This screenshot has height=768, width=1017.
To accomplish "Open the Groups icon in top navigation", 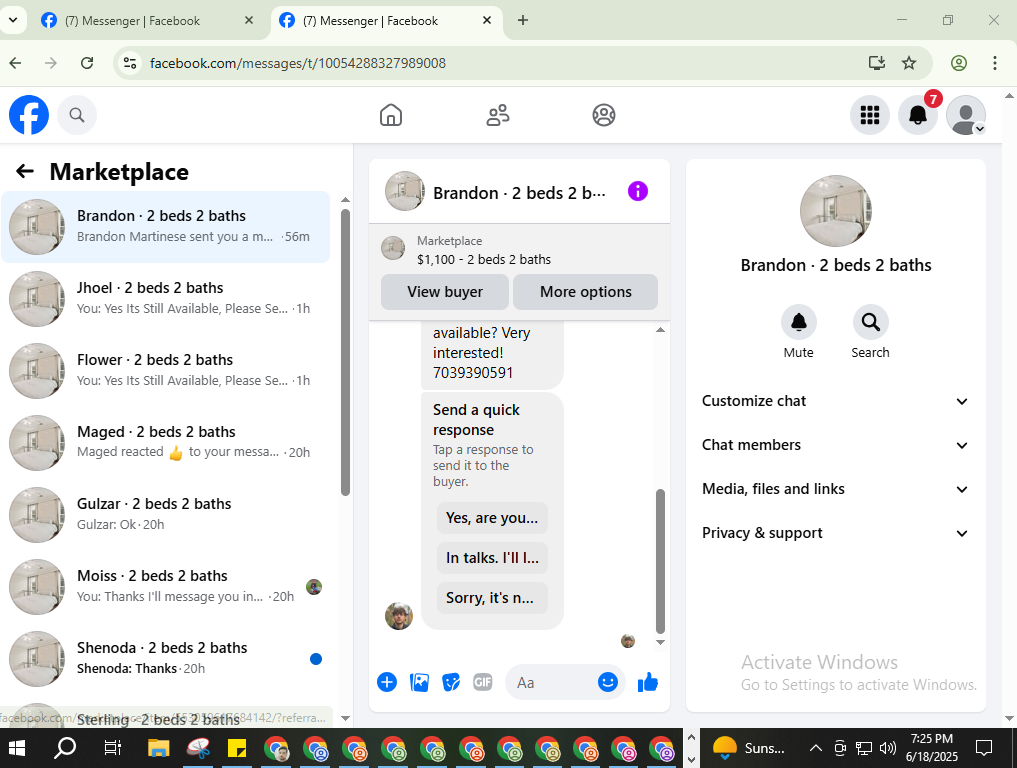I will [x=604, y=115].
